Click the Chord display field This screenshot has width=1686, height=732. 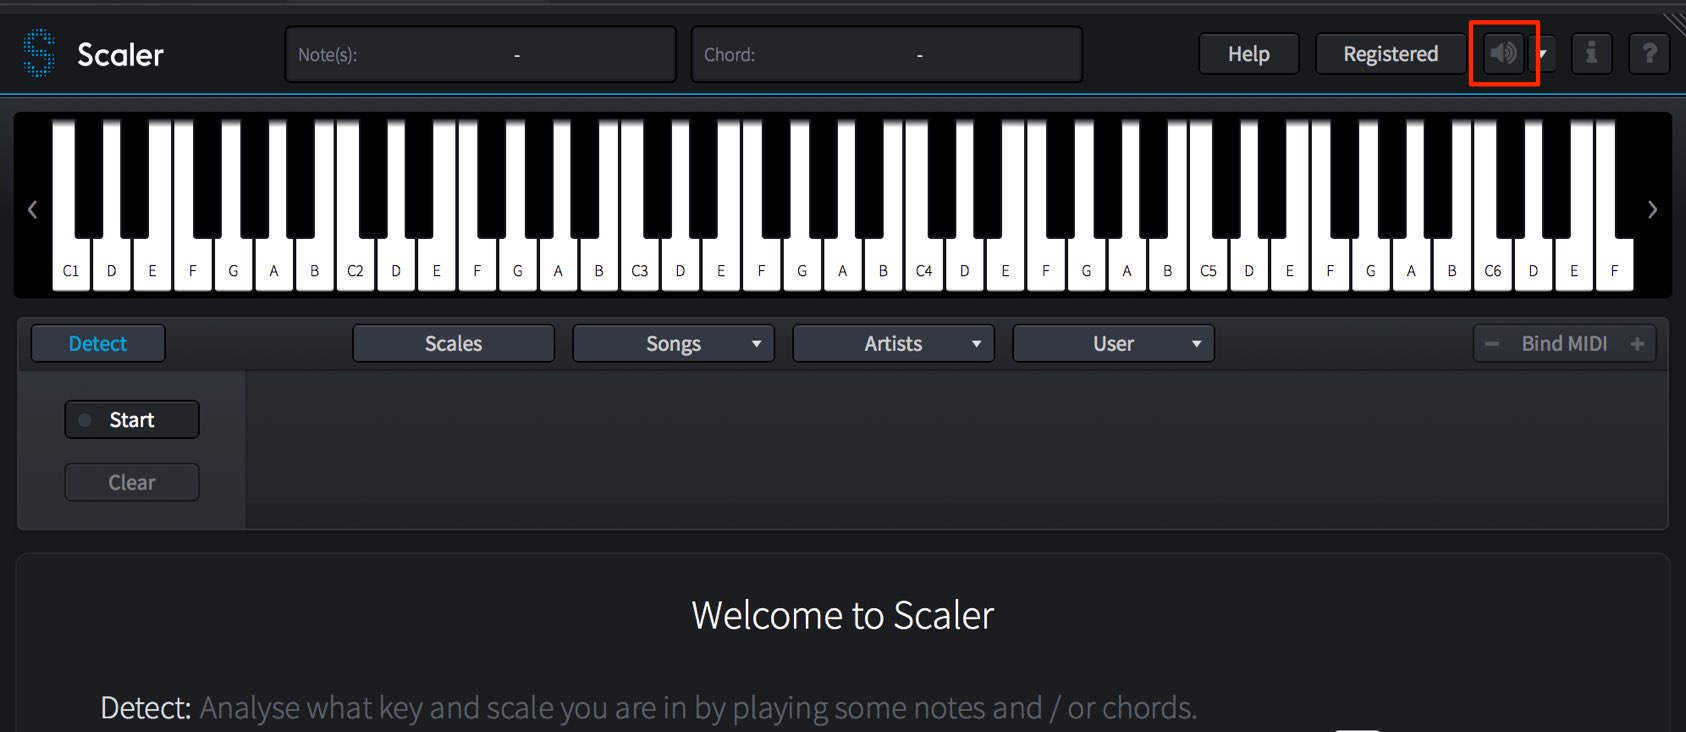(887, 54)
